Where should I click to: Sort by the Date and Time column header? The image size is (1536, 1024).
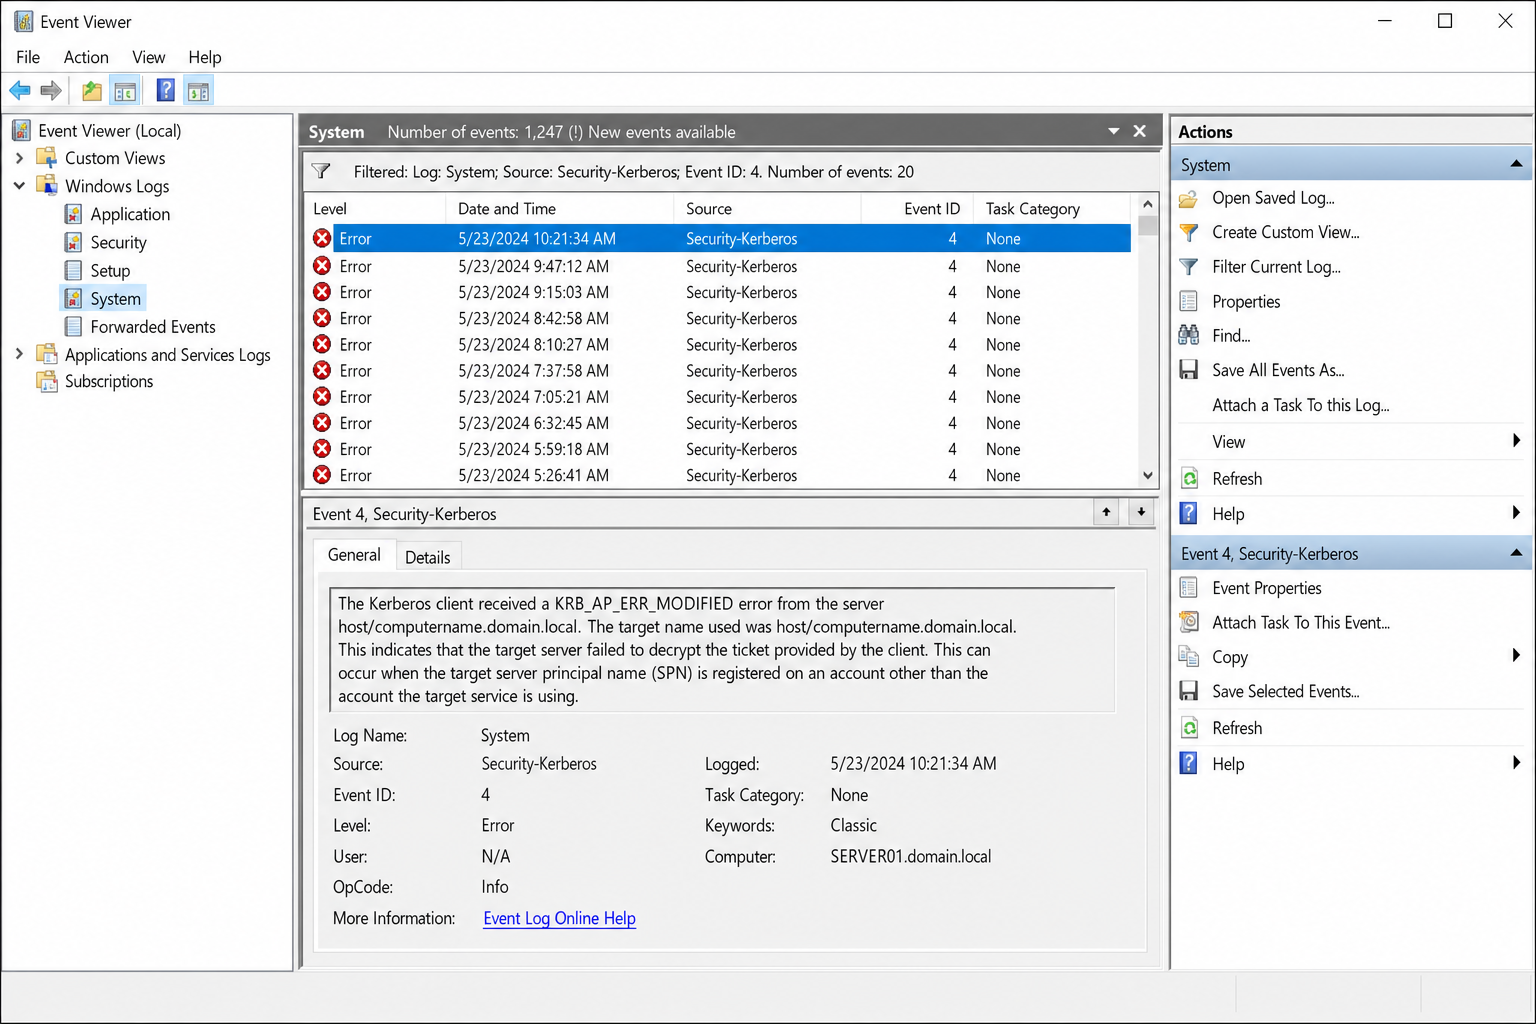point(559,208)
